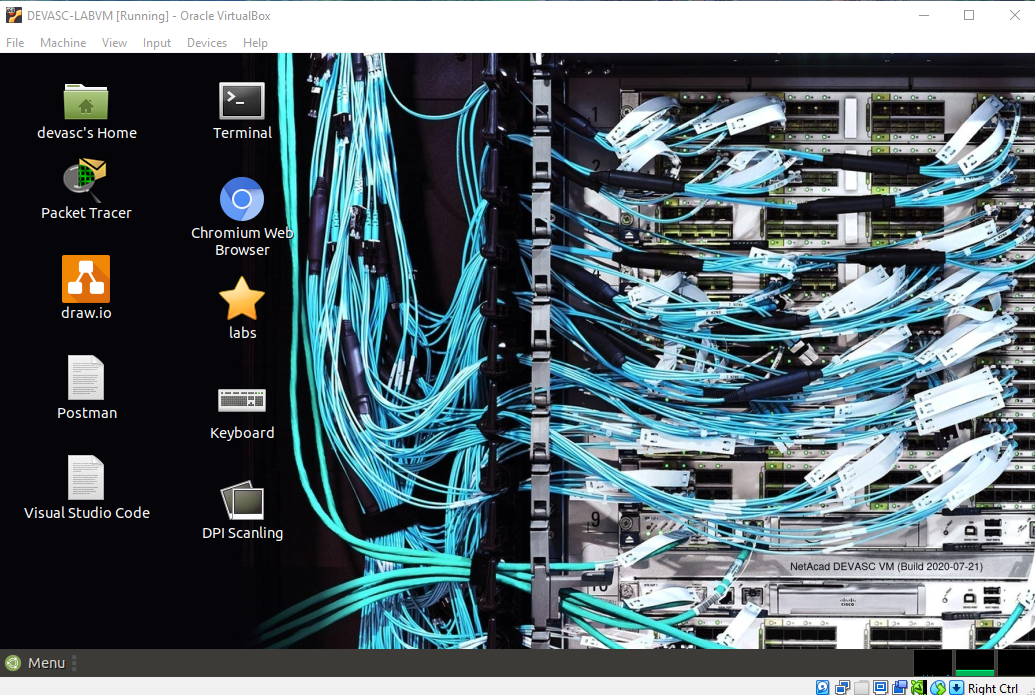Screen dimensions: 1035x695
Task: Click the Menu button in bottom panel
Action: tap(36, 663)
